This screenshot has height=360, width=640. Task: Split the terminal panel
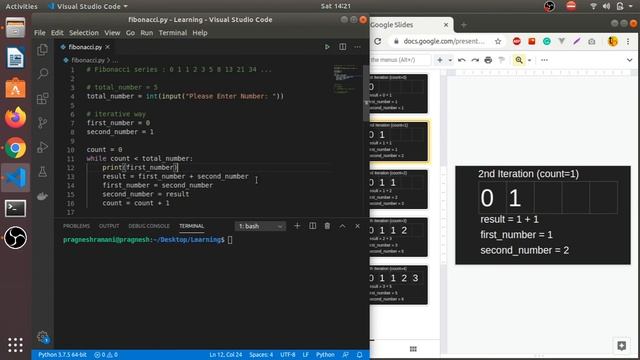click(x=312, y=226)
